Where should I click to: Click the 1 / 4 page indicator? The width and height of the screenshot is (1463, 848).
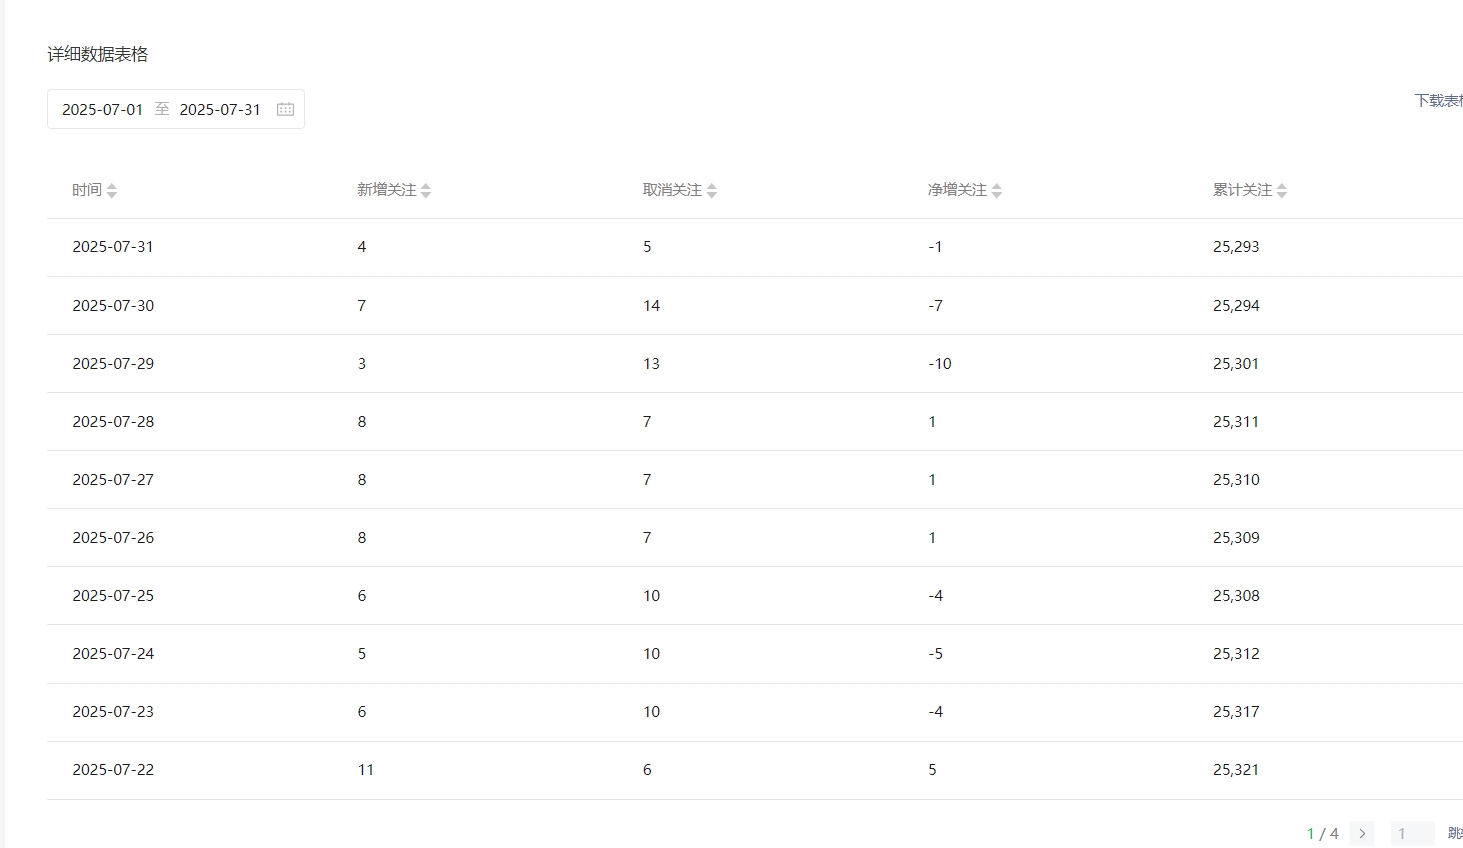coord(1322,833)
